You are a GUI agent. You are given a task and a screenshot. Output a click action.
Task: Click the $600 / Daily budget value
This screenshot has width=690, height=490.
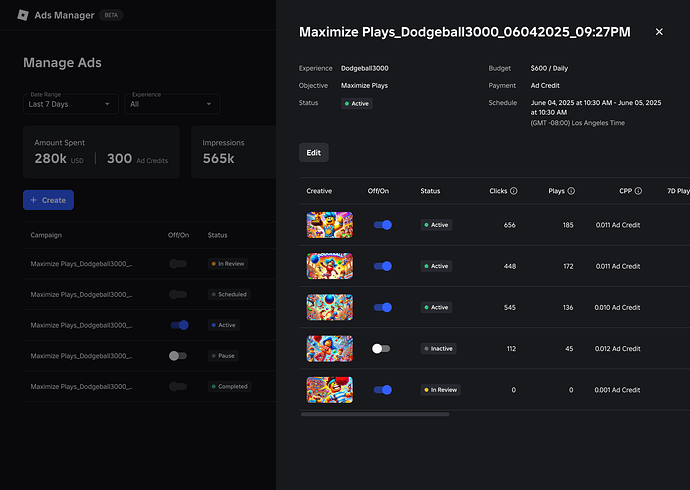tap(549, 68)
